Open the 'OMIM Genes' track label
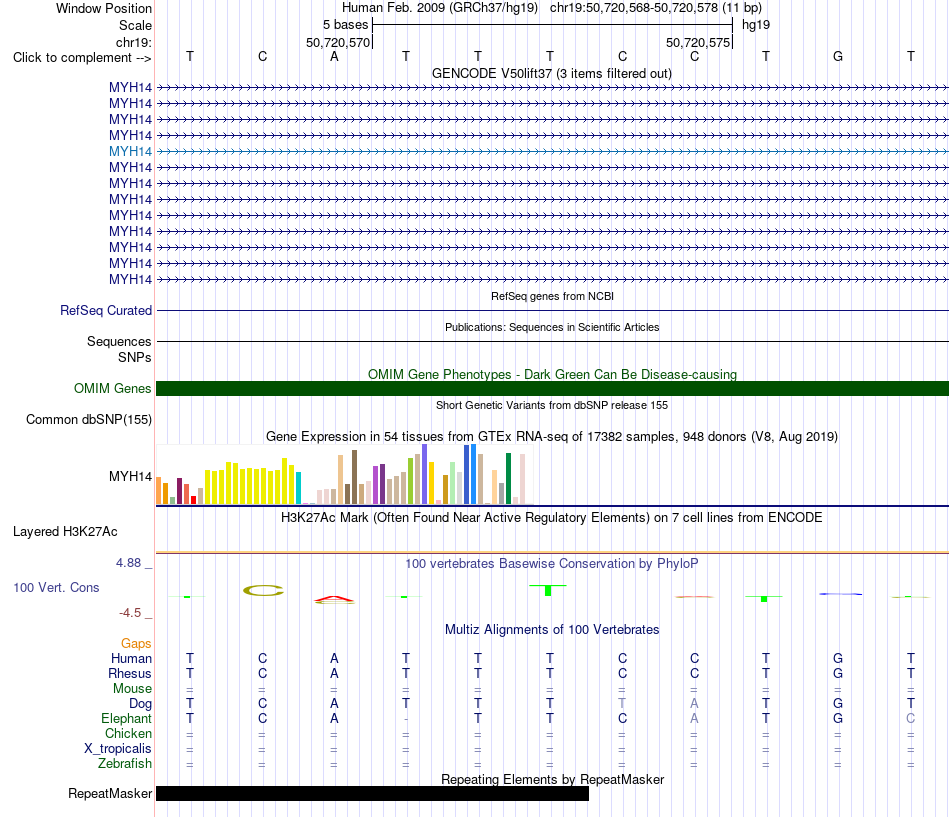This screenshot has height=817, width=950. point(112,388)
